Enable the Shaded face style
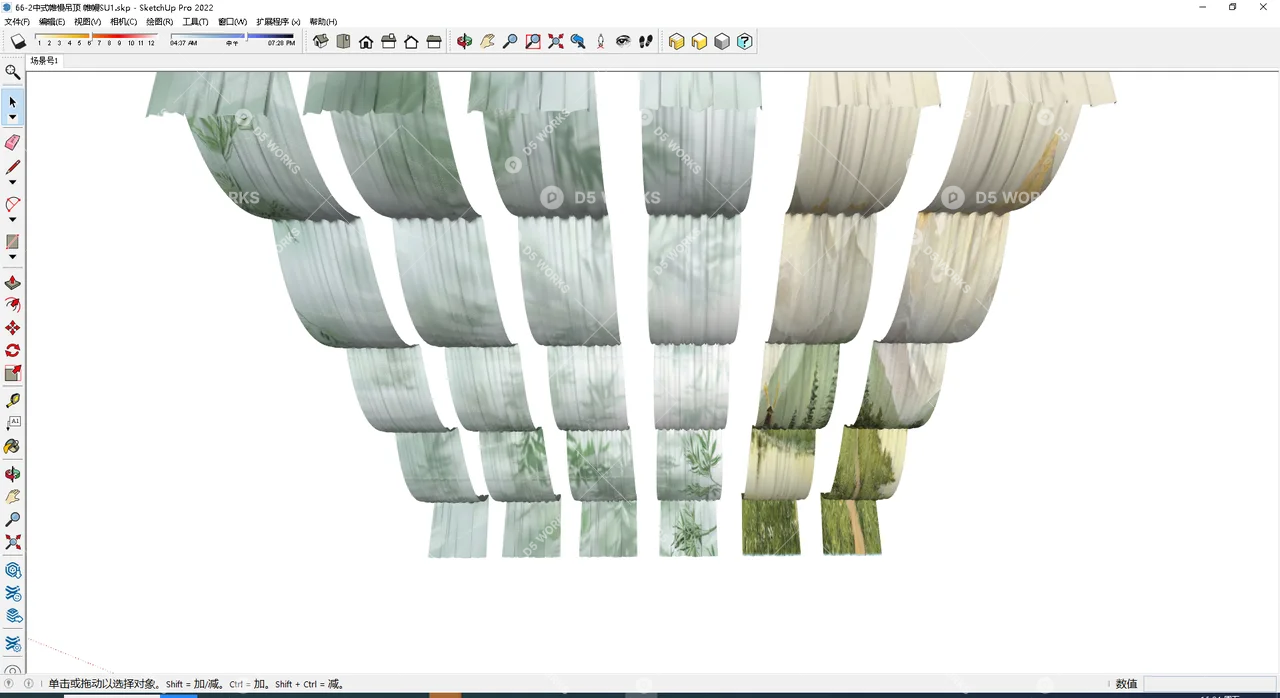 click(x=699, y=41)
